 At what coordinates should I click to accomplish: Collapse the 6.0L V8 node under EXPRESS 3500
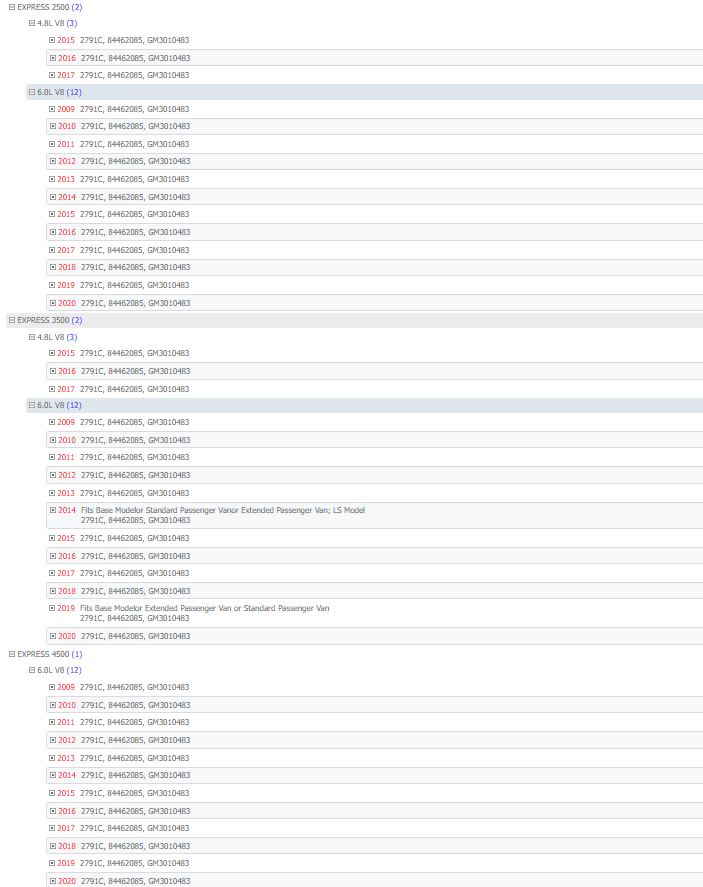tap(32, 406)
